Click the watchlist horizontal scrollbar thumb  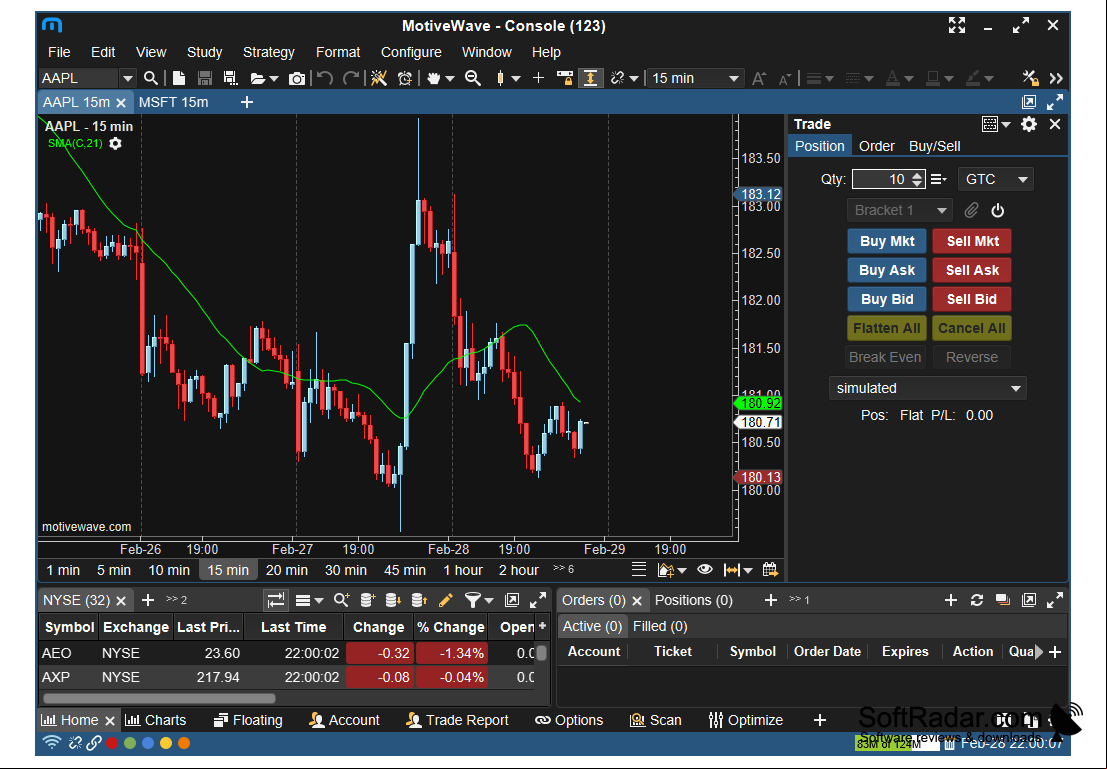[160, 698]
